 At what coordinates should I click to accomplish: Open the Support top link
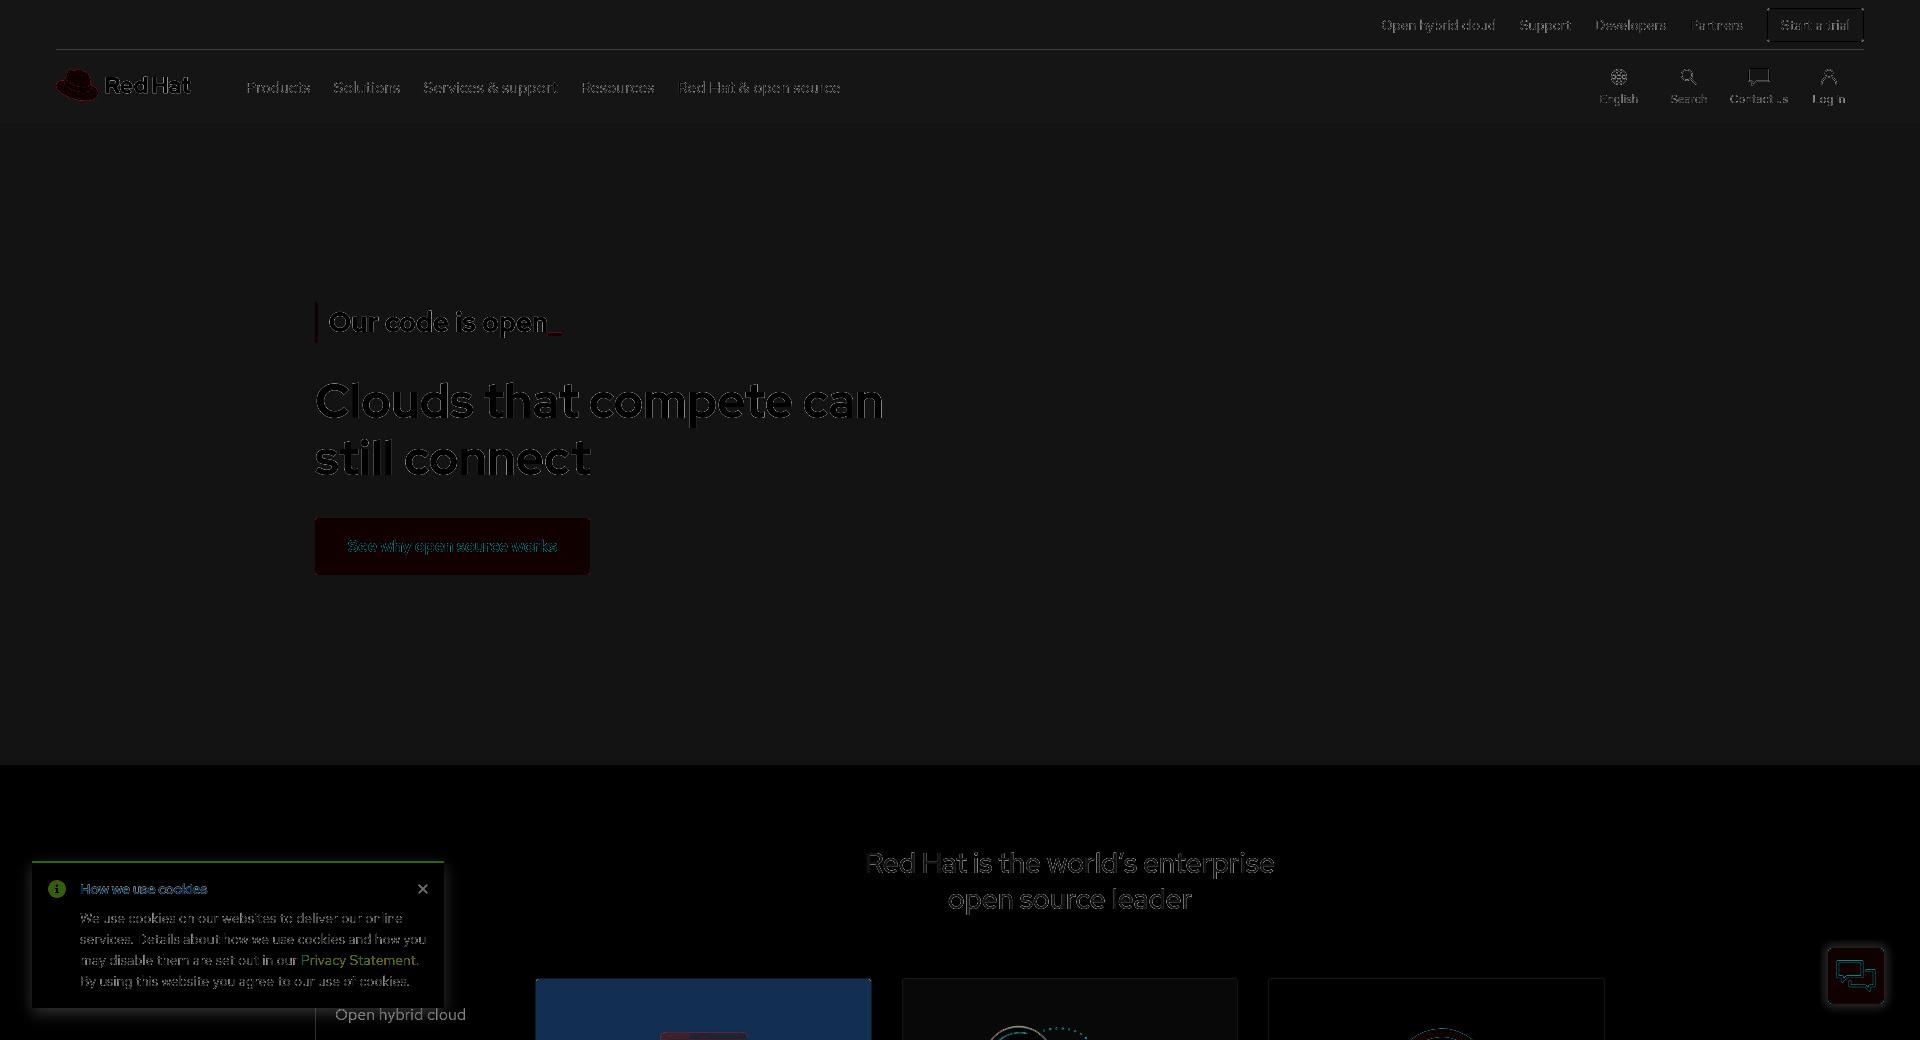click(x=1545, y=25)
